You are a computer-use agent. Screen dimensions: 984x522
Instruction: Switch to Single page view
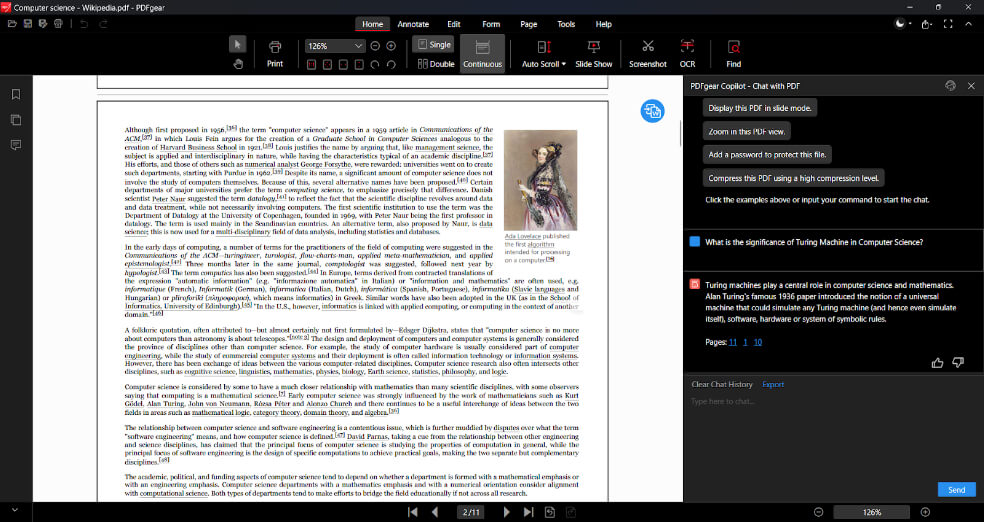pos(433,45)
